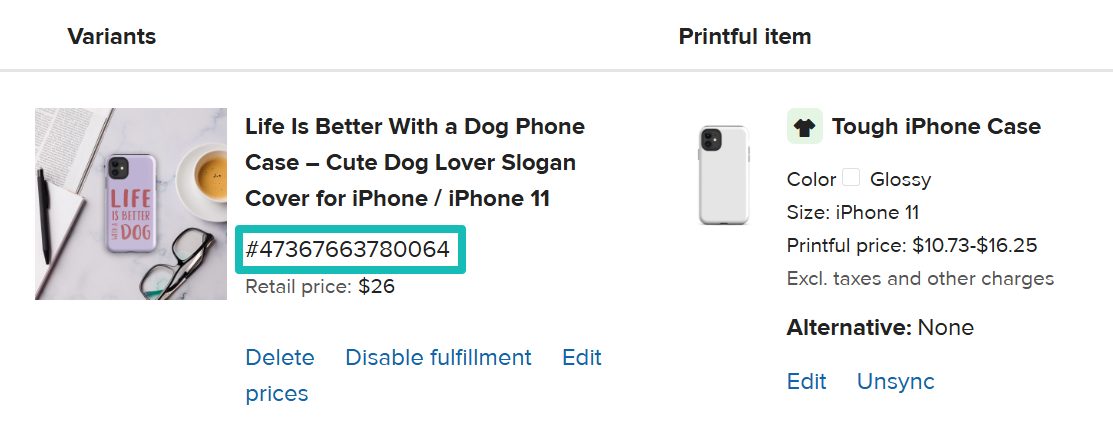1113x428 pixels.
Task: Click the Disable fulfillment link
Action: pyautogui.click(x=438, y=358)
